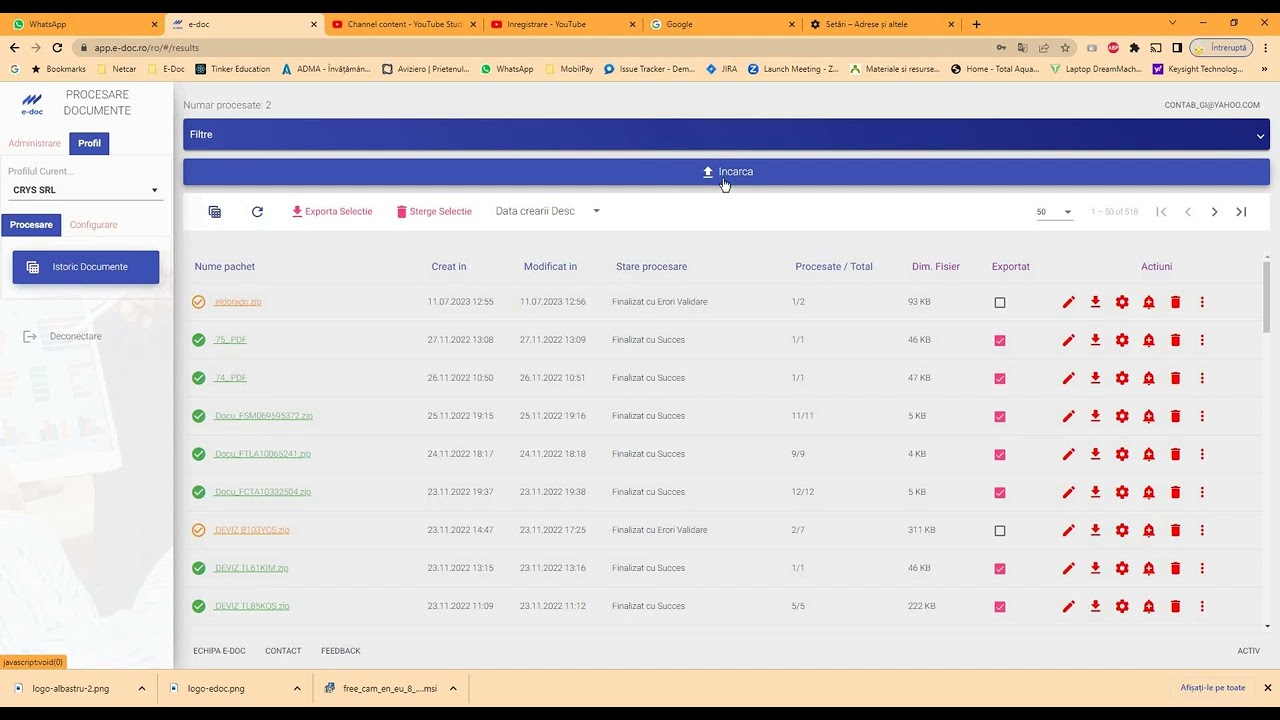
Task: Check the Exportat box for eldorado.zip
Action: click(x=1000, y=303)
